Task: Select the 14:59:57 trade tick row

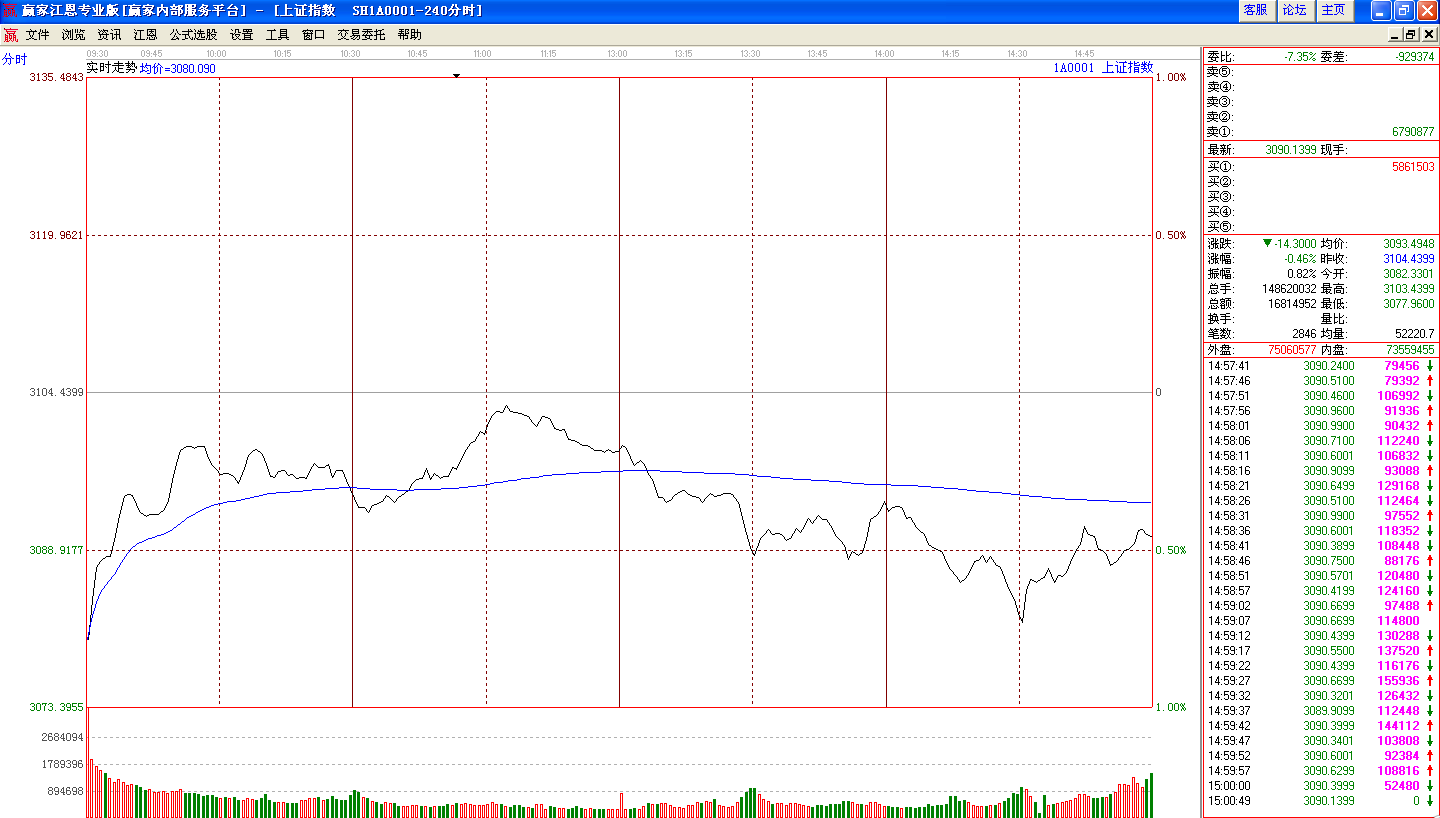Action: coord(1320,771)
